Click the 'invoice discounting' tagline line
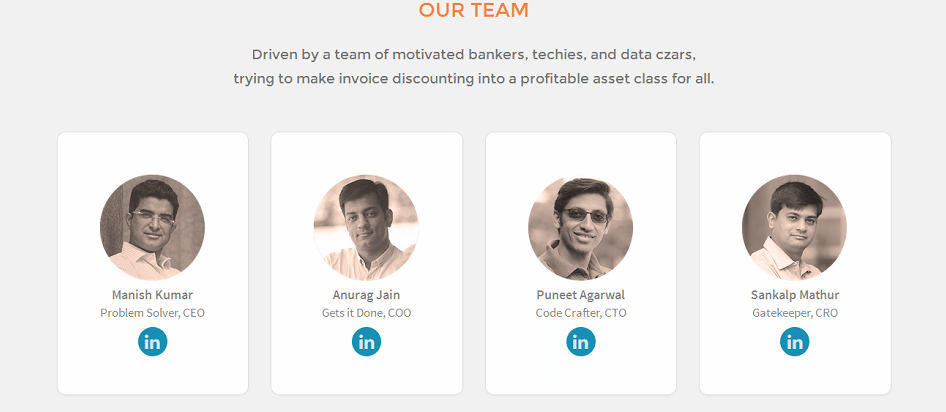 [x=473, y=78]
